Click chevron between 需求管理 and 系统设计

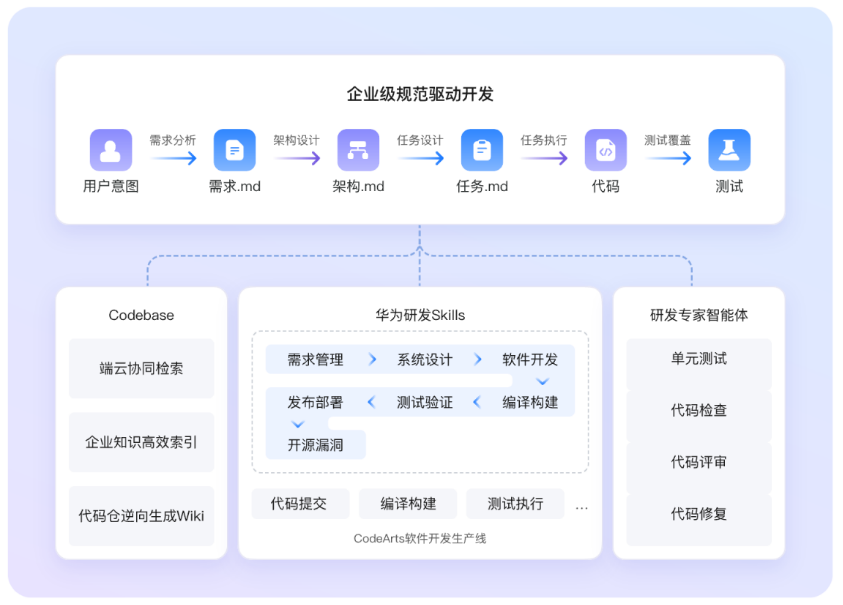click(x=372, y=359)
